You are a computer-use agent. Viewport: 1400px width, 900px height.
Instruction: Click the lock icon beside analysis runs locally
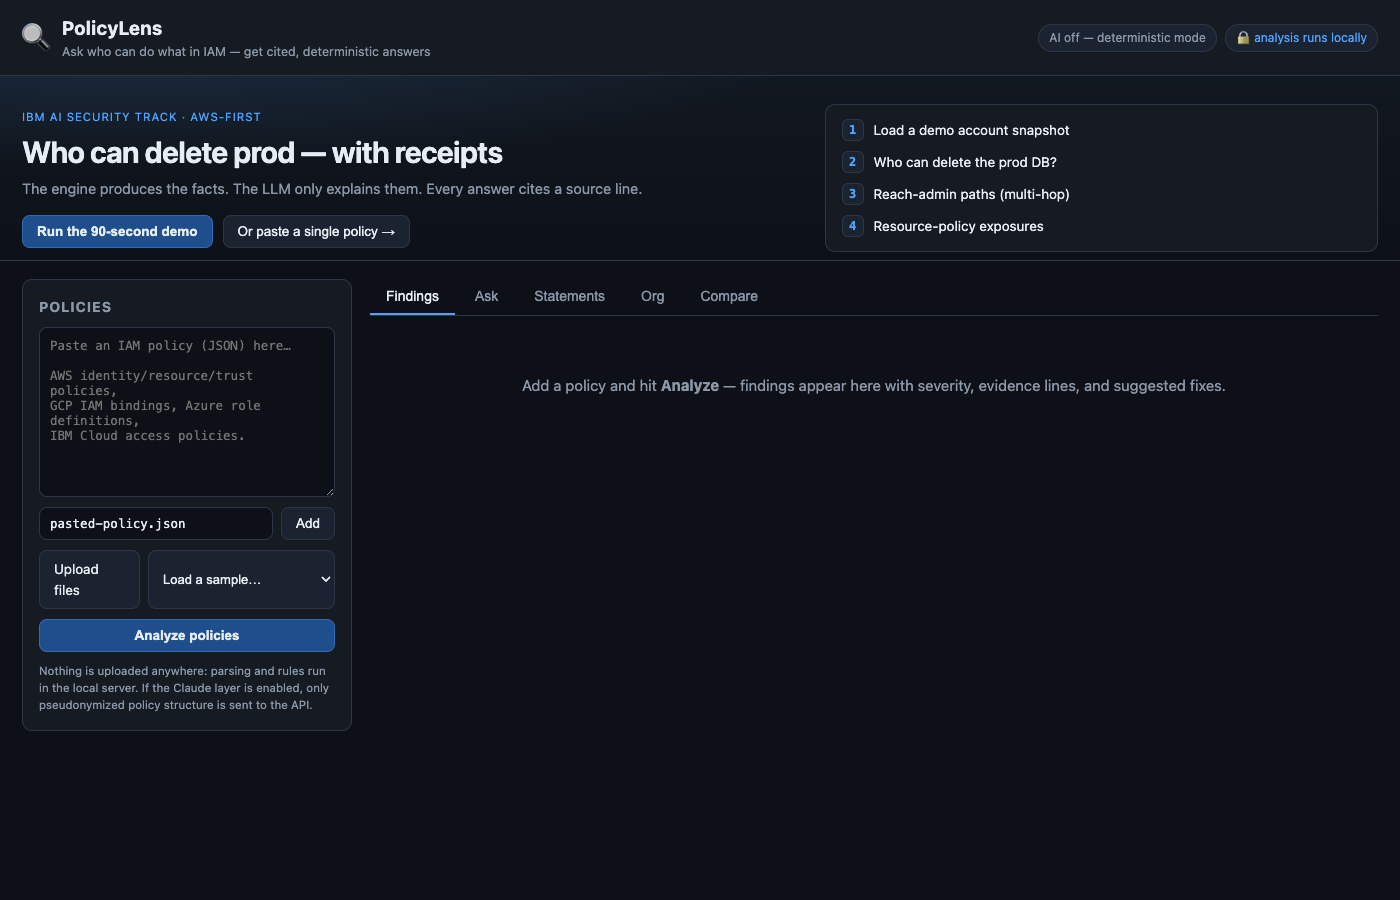click(1243, 38)
